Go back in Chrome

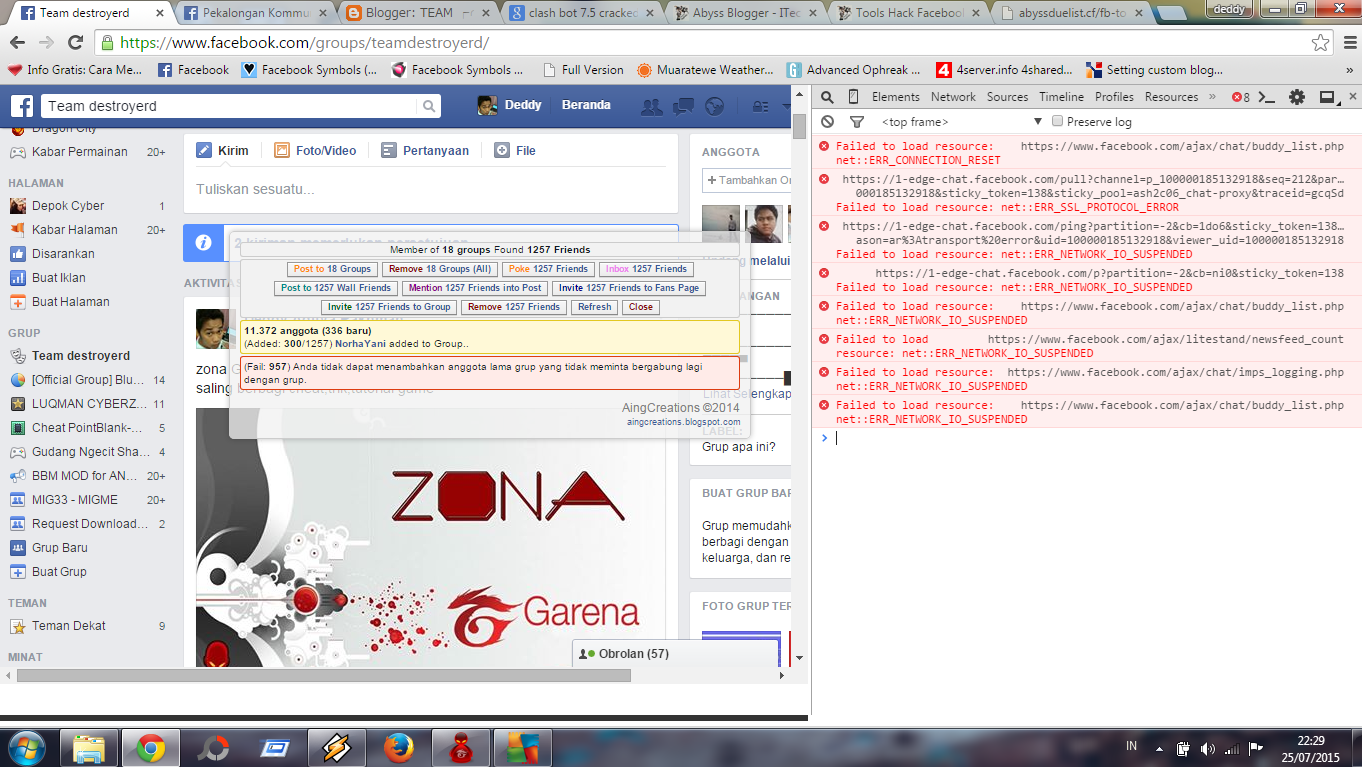(x=17, y=43)
